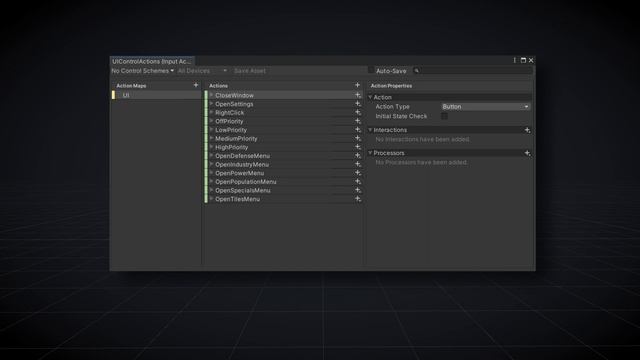Select the OpenSettings action row
The image size is (640, 360).
[284, 104]
